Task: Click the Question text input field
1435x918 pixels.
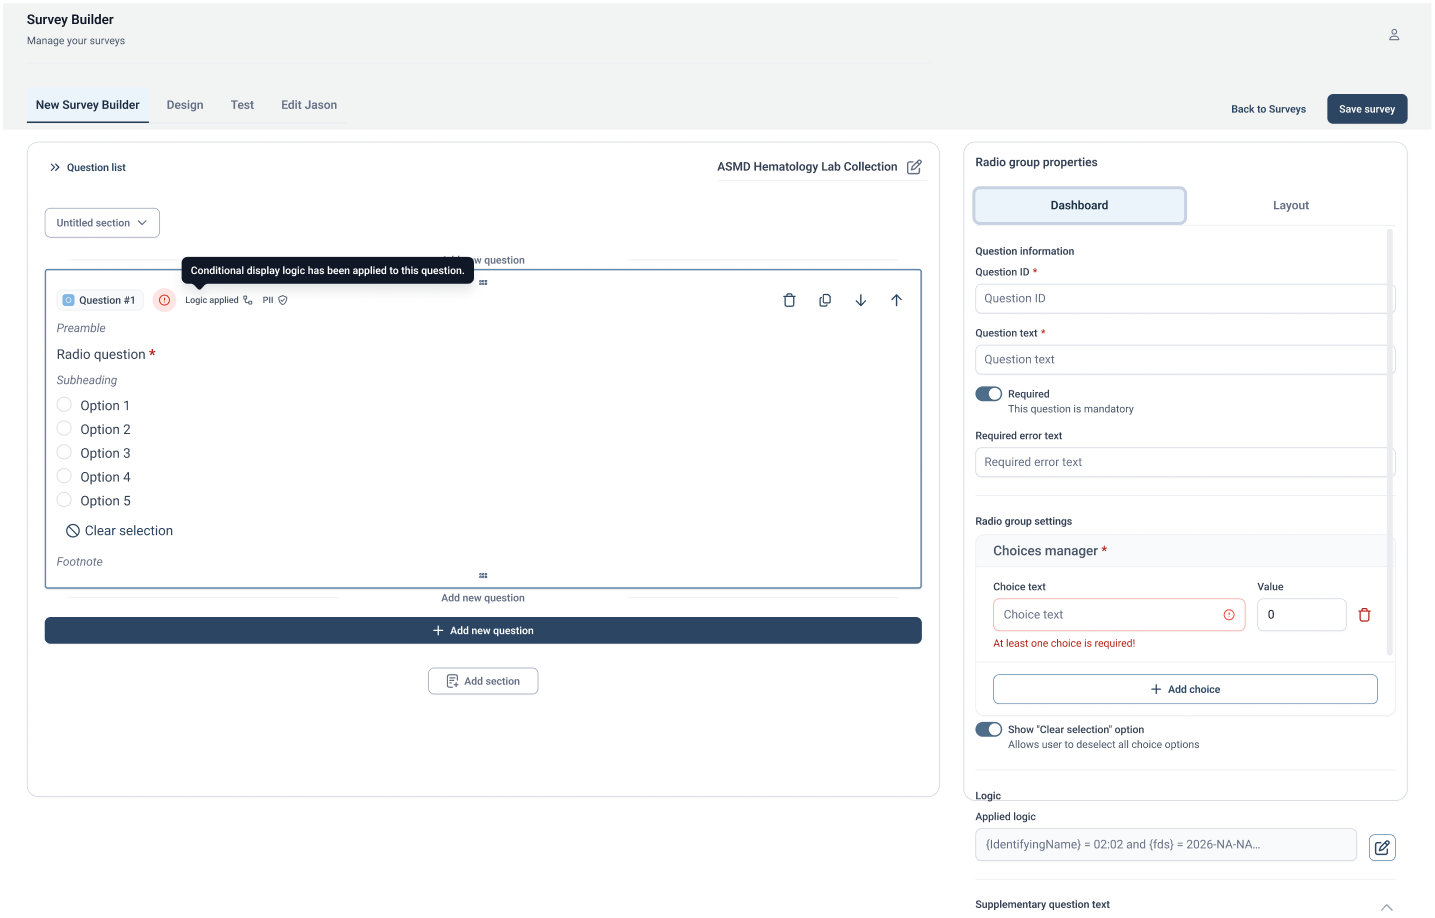Action: click(1184, 359)
